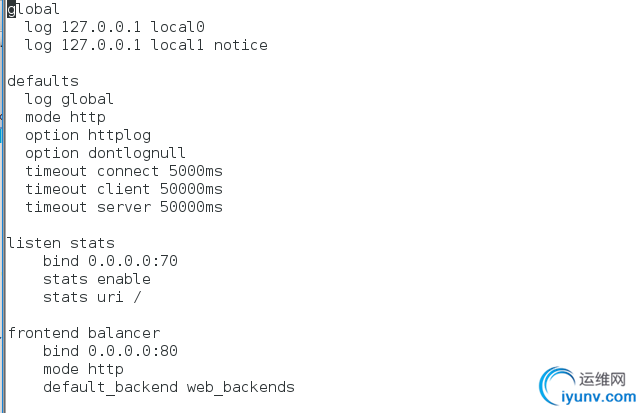Image resolution: width=642 pixels, height=413 pixels.
Task: Click the '5000ms' connect timeout value
Action: [x=196, y=171]
